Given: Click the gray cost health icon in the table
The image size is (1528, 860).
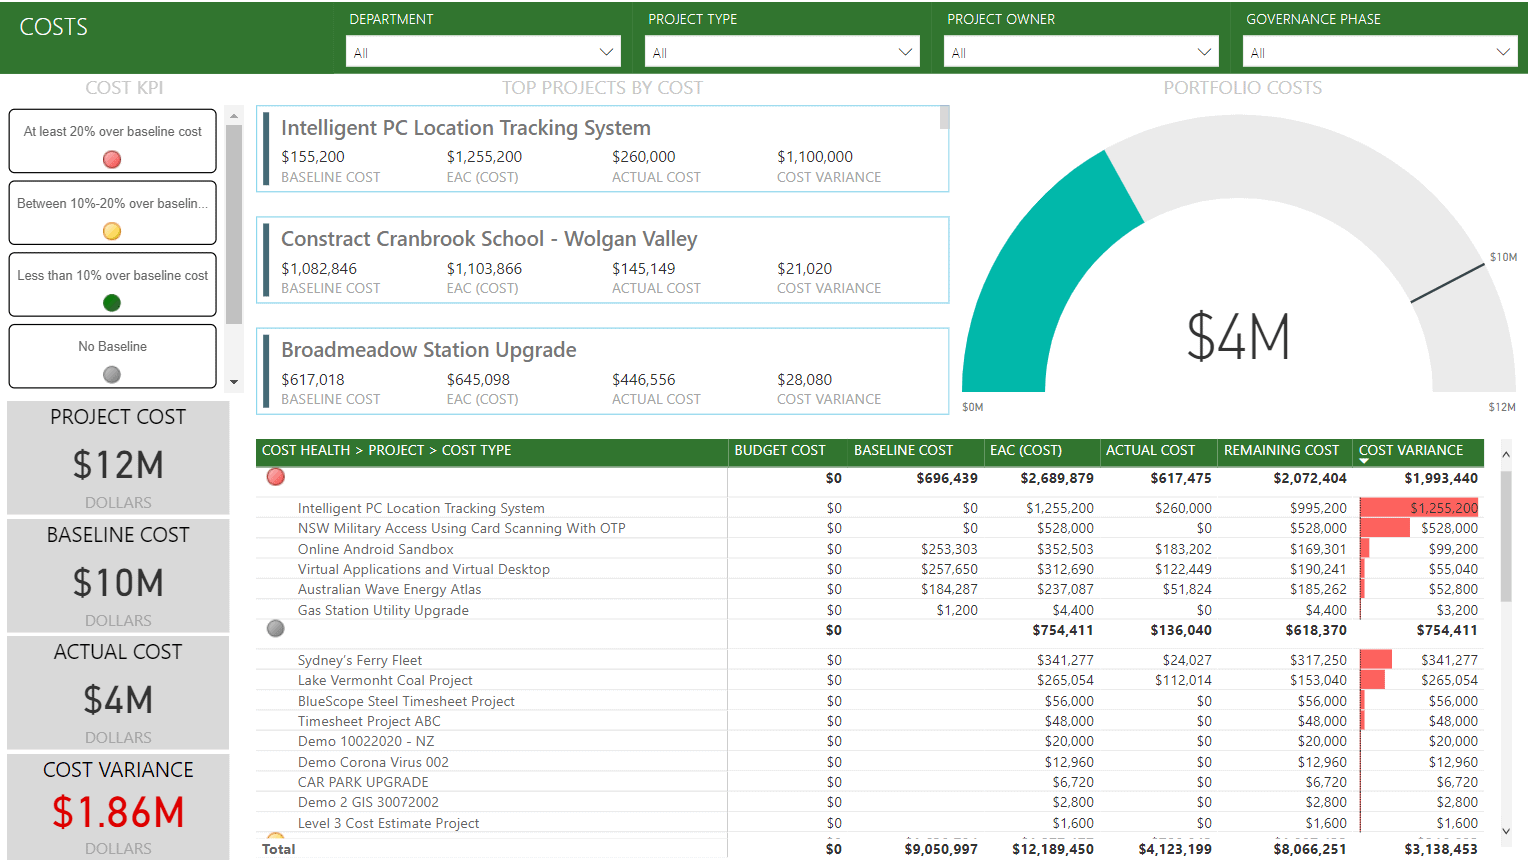Looking at the screenshot, I should pos(275,629).
